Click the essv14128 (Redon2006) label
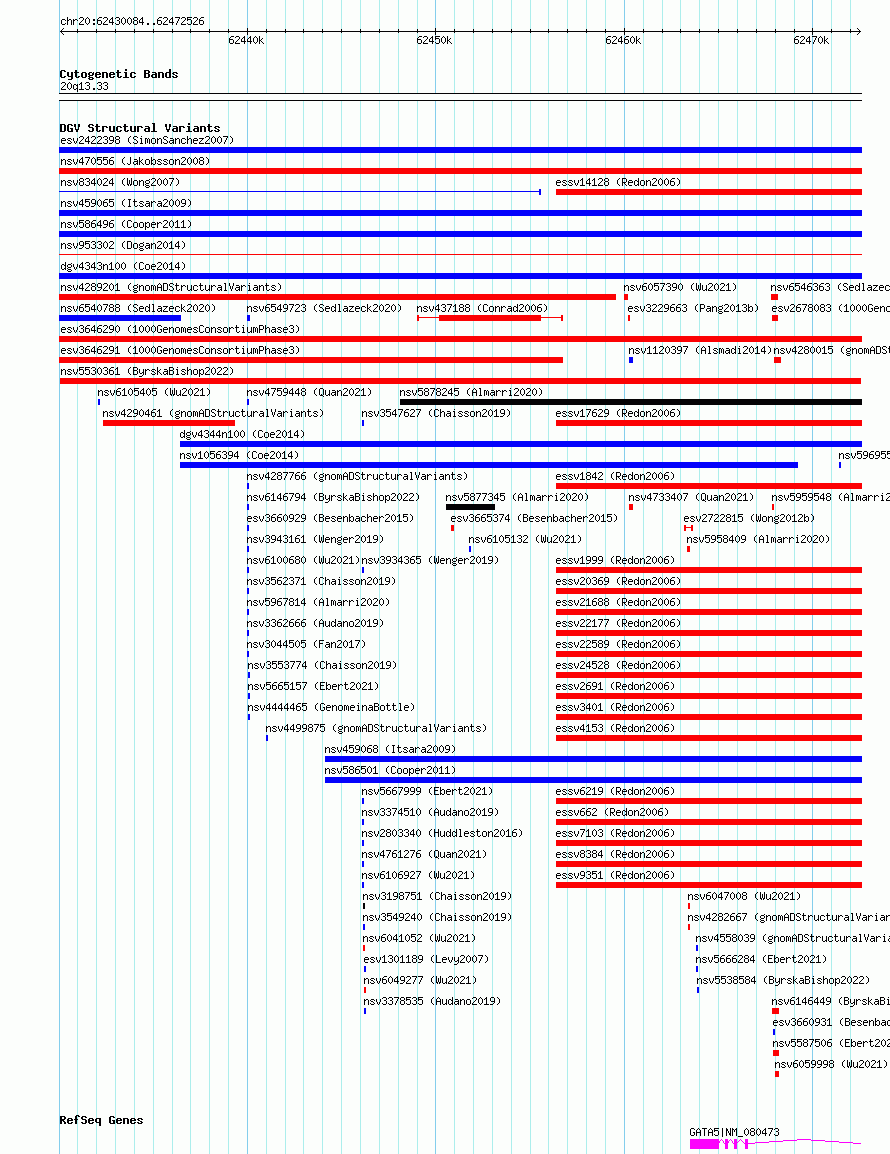Screen dimensions: 890x1154 pos(618,182)
